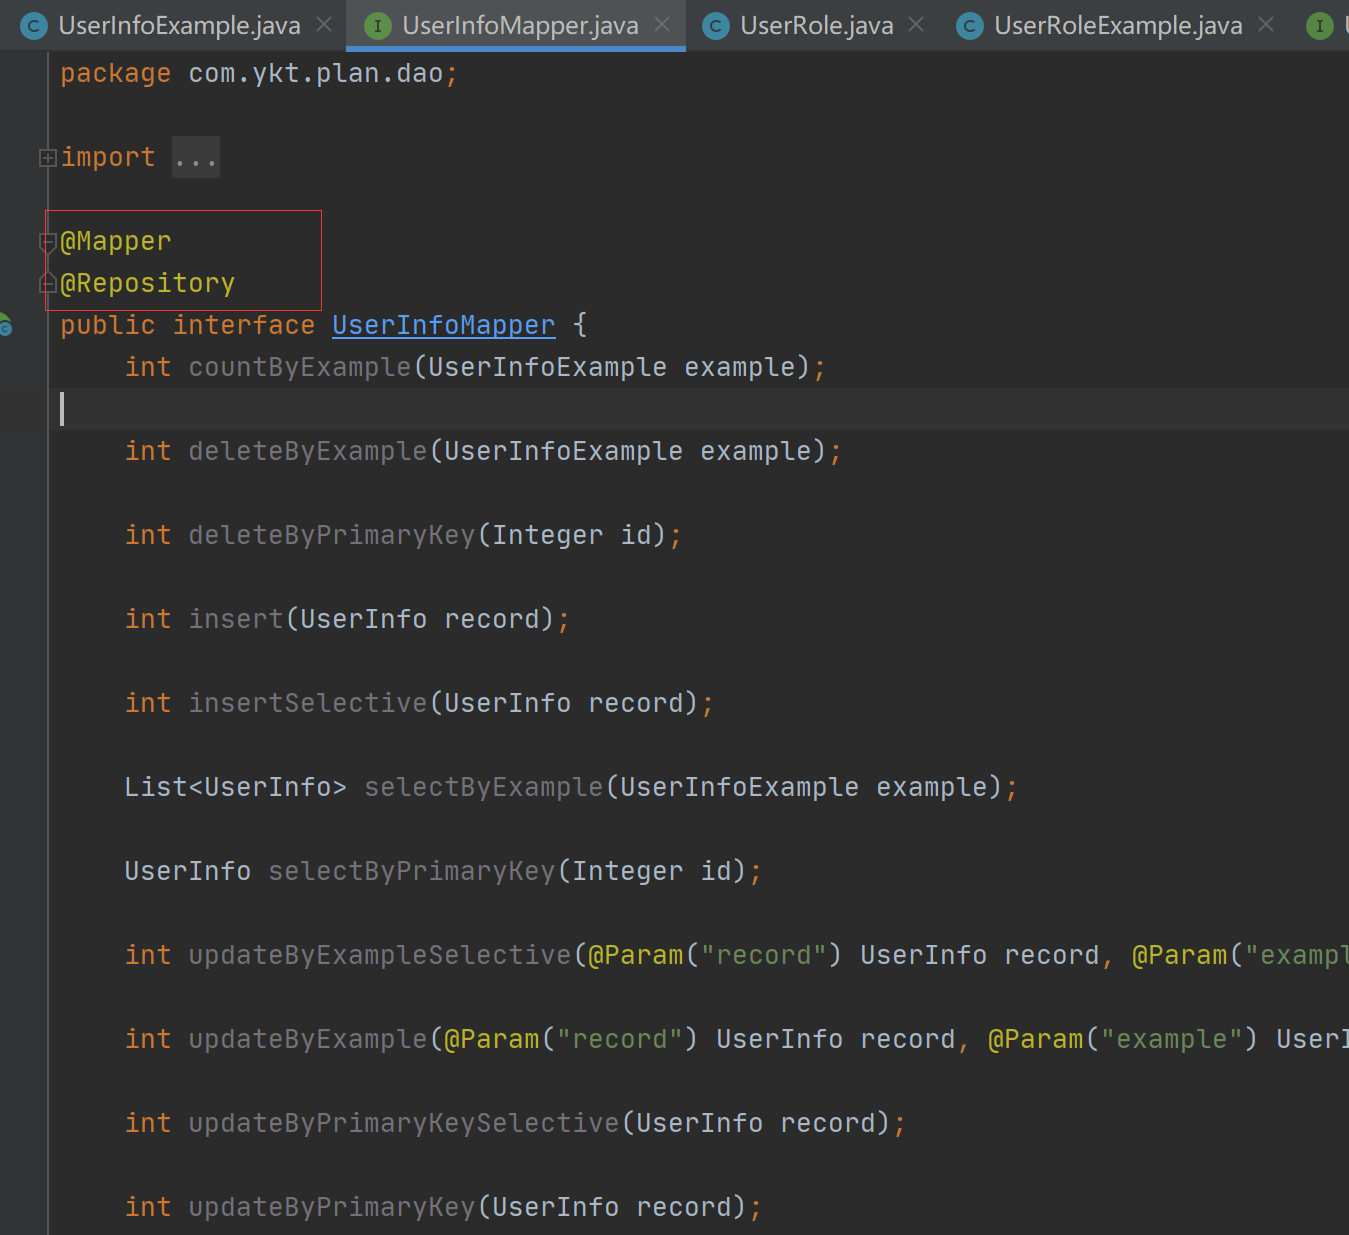Viewport: 1349px width, 1235px height.
Task: Collapse the annotations fold region in the gutter
Action: click(x=46, y=241)
